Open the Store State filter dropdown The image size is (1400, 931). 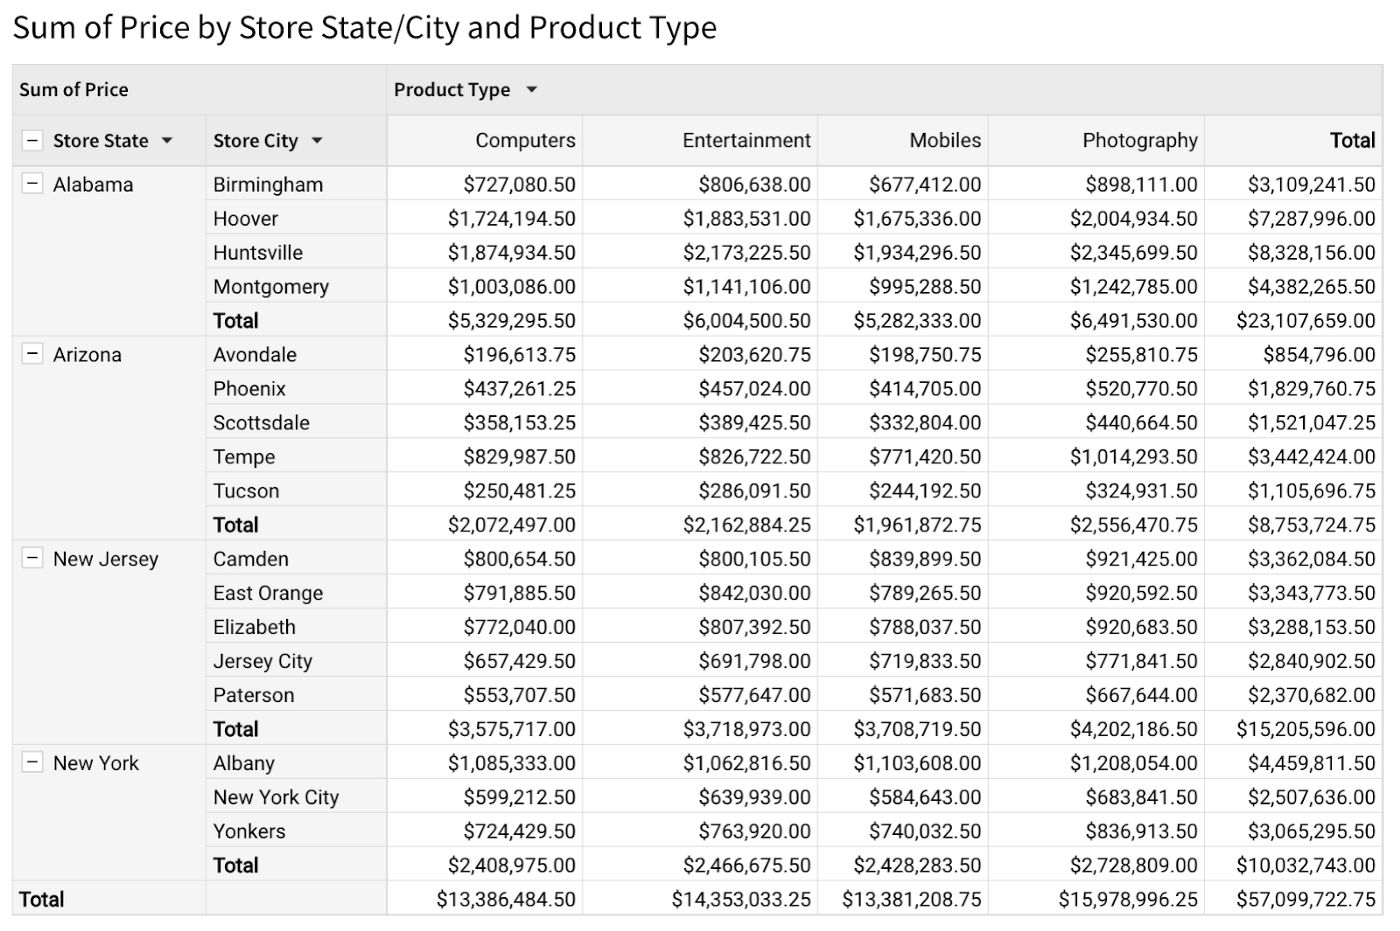(x=168, y=140)
